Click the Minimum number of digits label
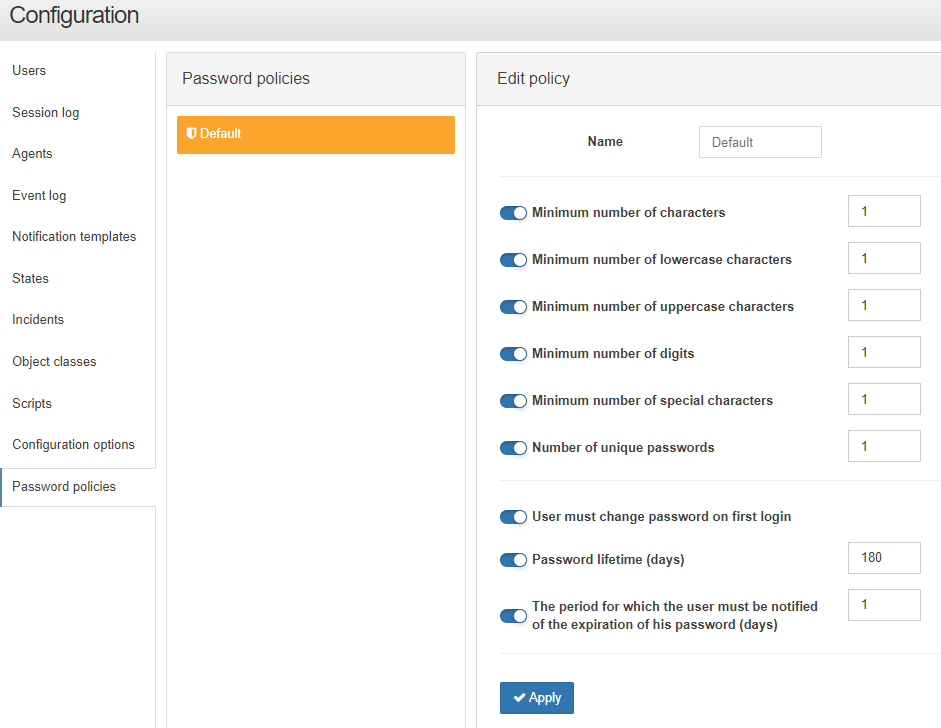Viewport: 941px width, 728px height. [613, 353]
